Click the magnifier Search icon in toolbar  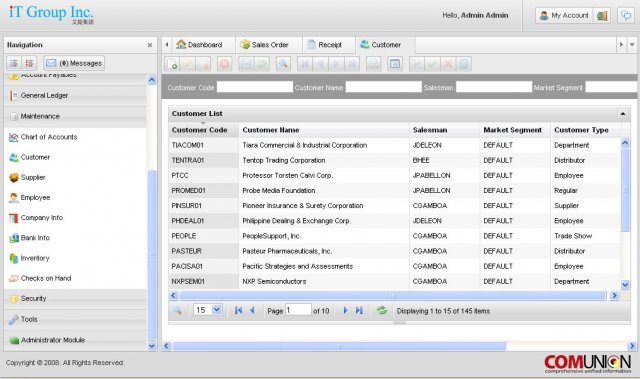tap(283, 64)
